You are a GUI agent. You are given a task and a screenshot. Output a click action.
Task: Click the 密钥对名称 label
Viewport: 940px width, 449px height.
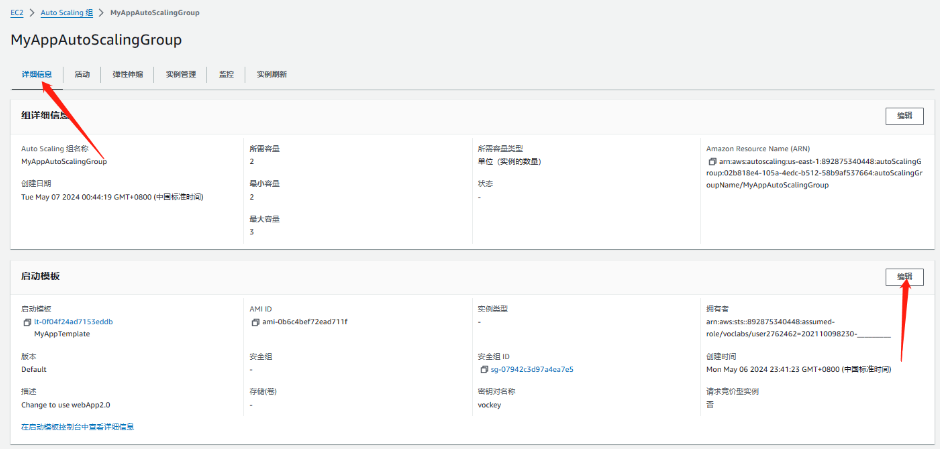click(497, 391)
